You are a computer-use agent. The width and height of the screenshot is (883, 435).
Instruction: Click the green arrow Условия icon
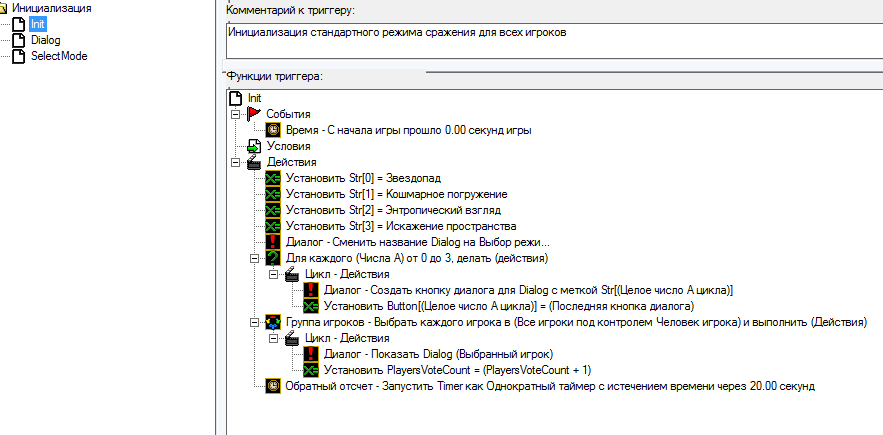(x=254, y=146)
